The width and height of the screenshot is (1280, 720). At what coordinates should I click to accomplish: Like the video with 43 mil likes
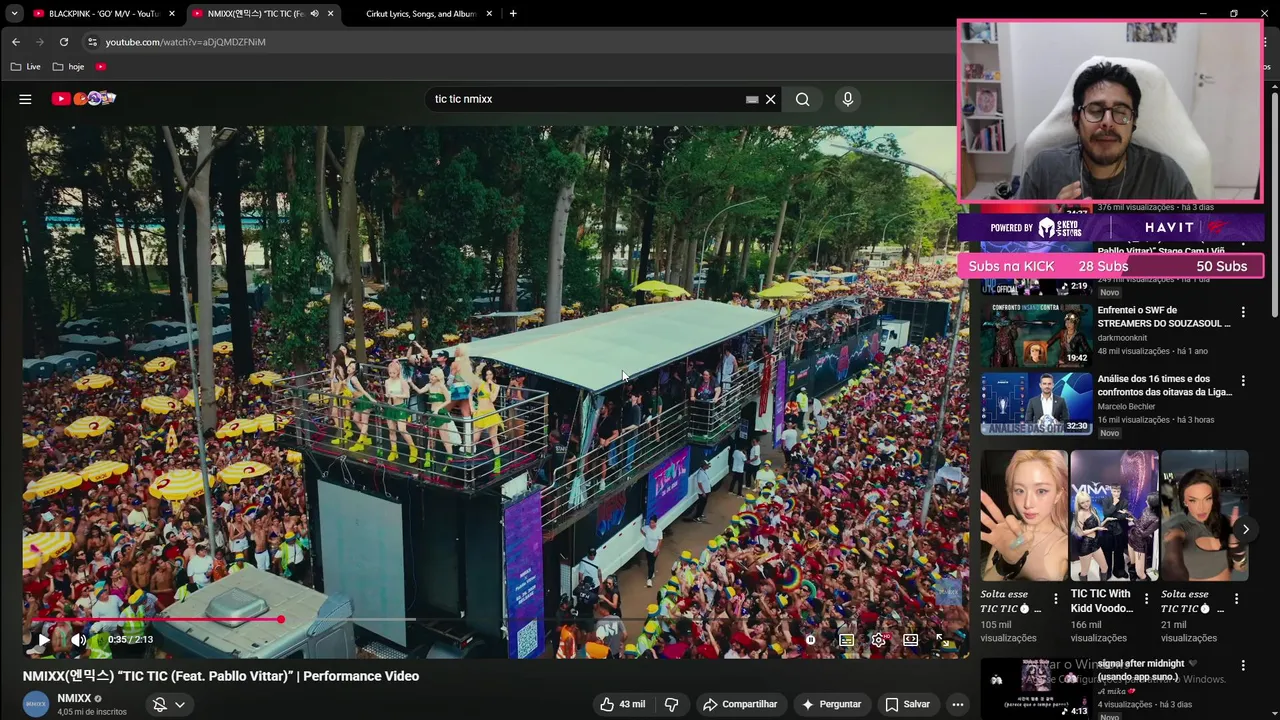pos(622,704)
